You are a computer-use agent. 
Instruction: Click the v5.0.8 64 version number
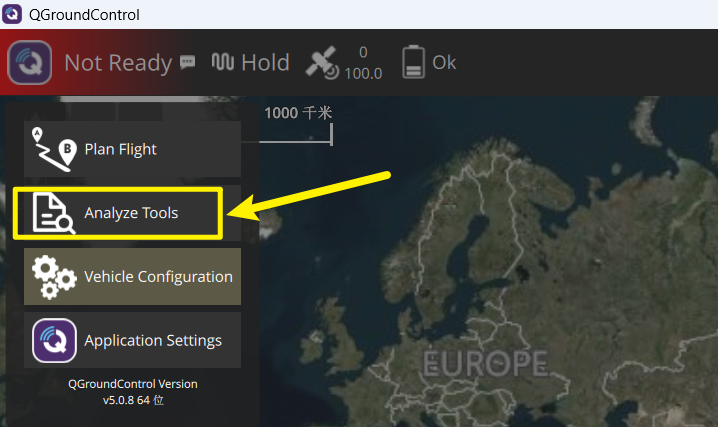click(133, 400)
